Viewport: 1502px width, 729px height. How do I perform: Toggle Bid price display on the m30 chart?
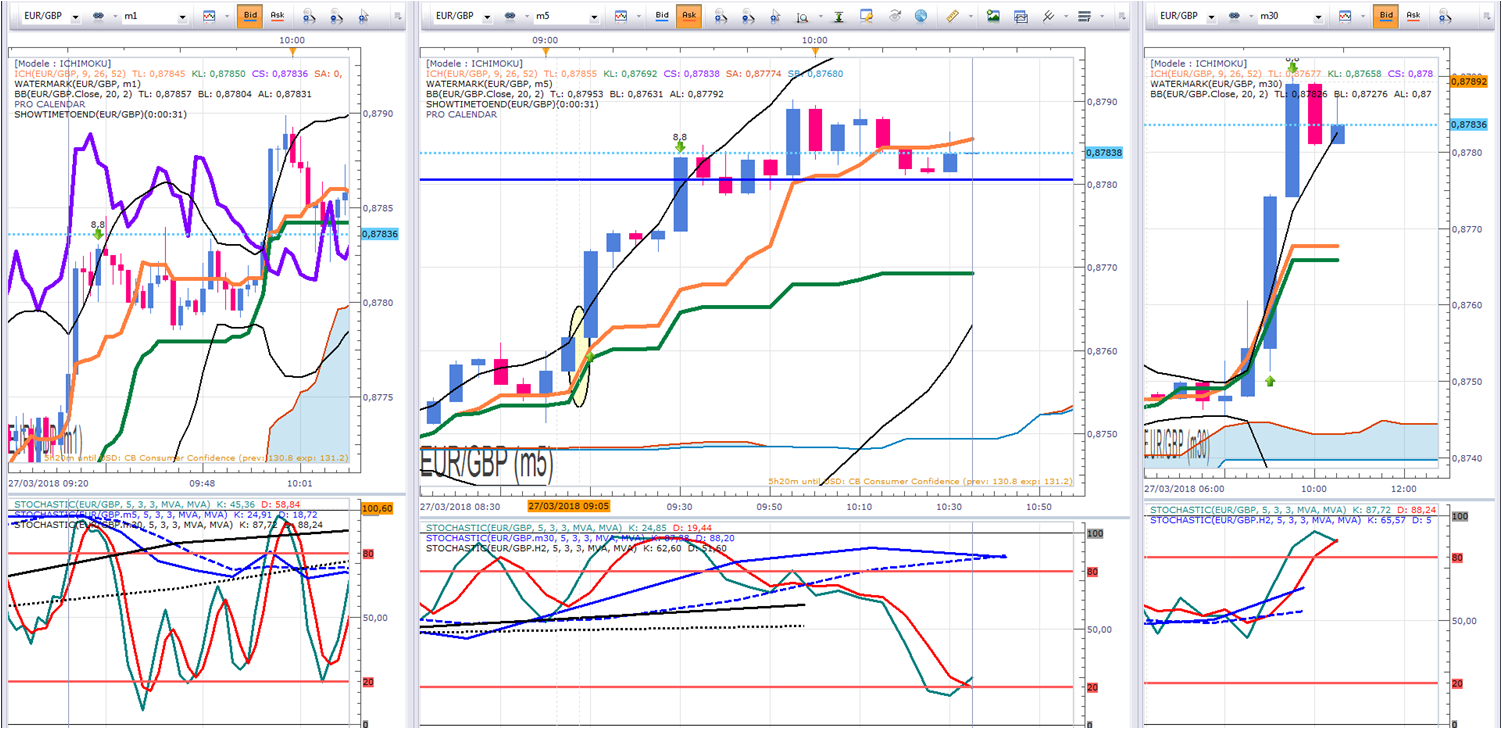tap(1386, 16)
